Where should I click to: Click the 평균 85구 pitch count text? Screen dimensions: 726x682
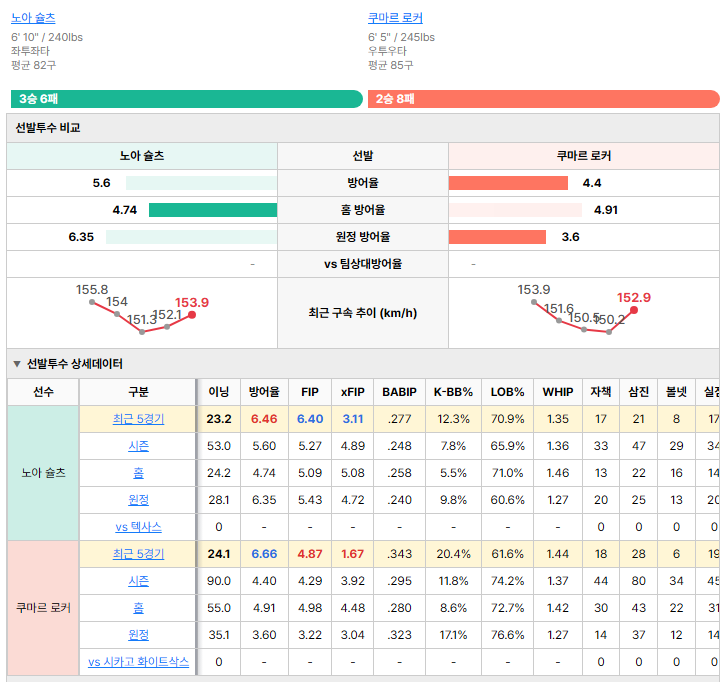pyautogui.click(x=390, y=65)
